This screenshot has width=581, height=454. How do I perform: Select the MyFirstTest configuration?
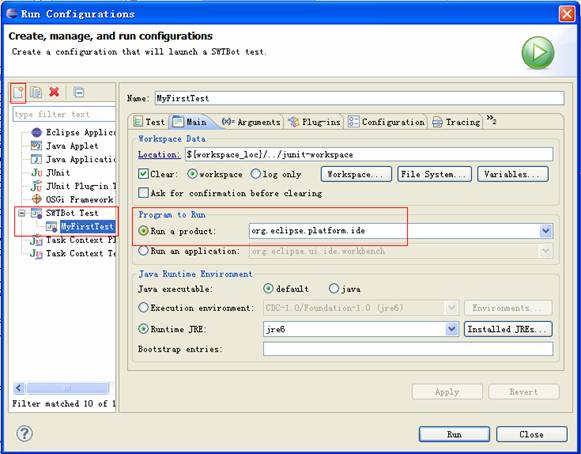coord(87,226)
